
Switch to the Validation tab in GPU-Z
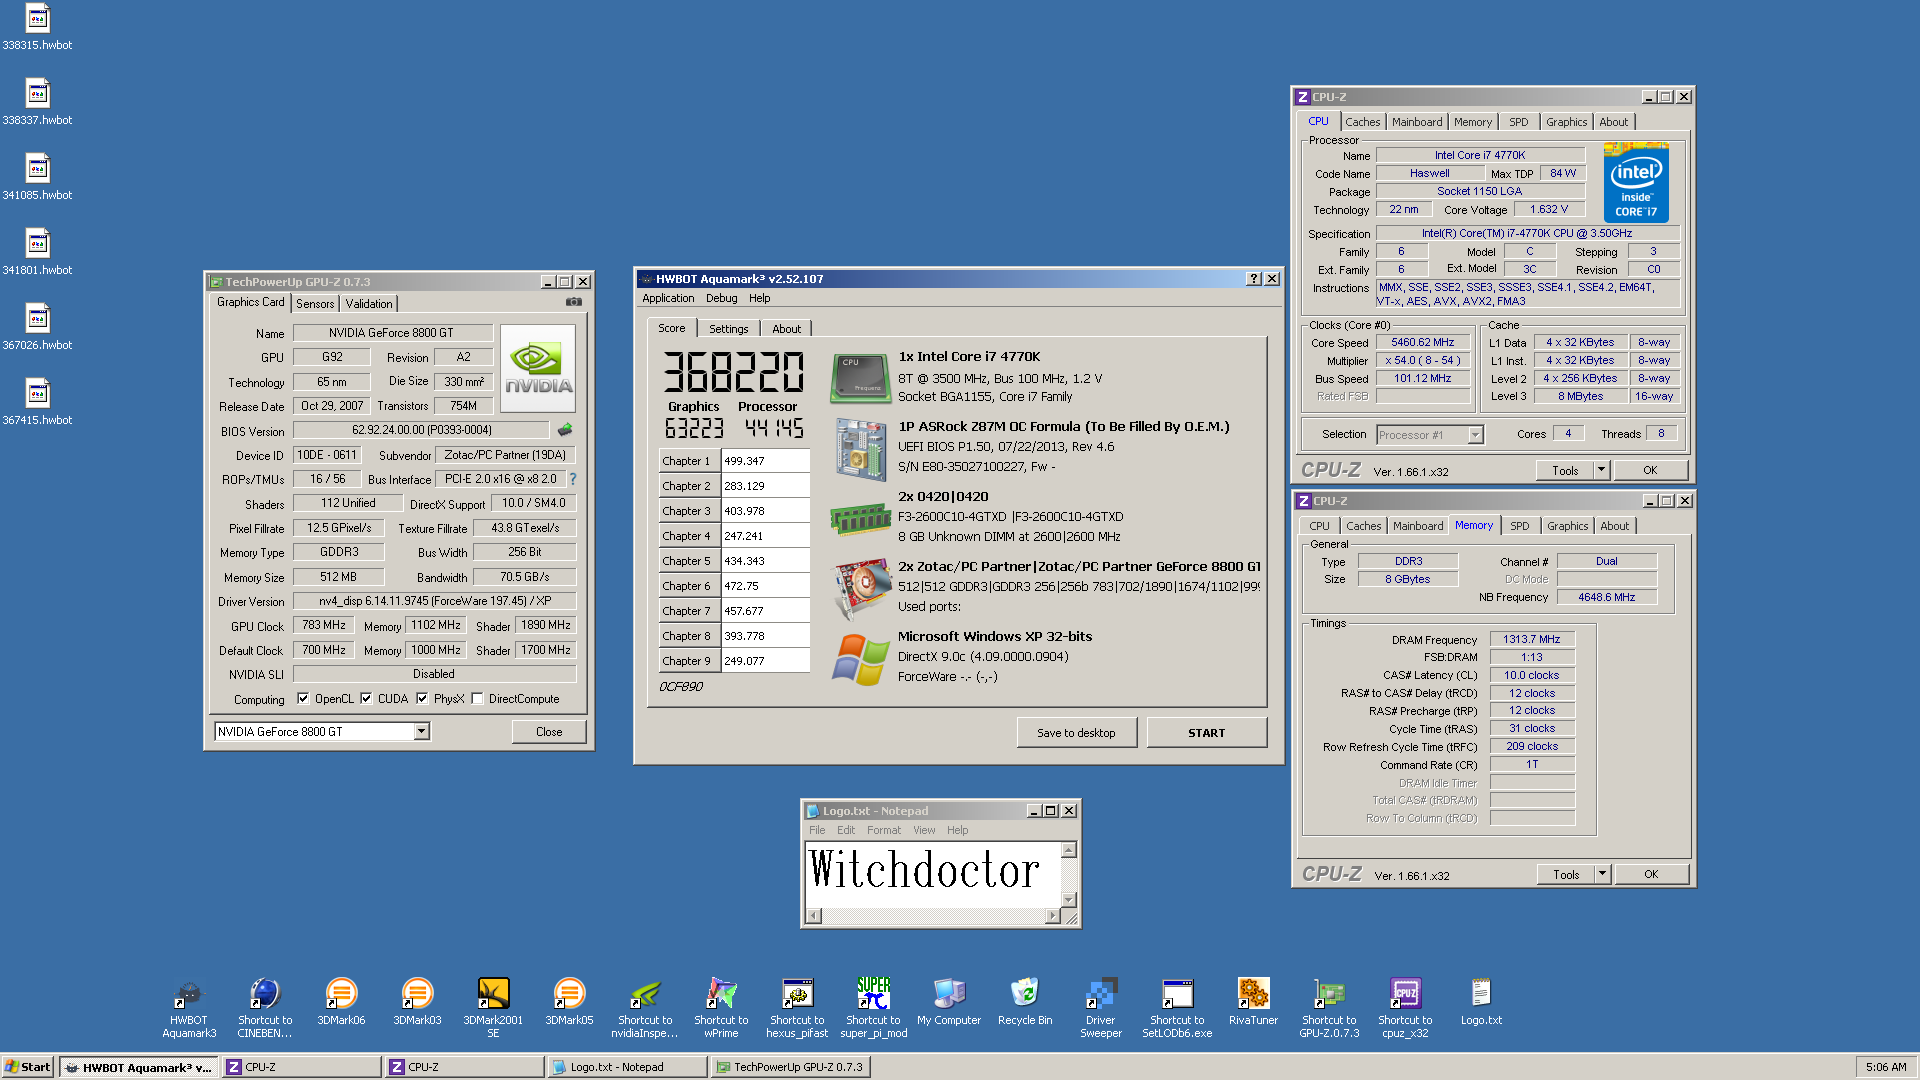pos(369,303)
